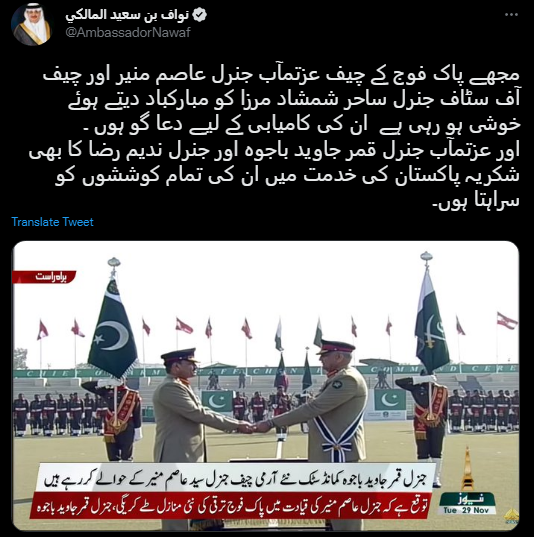The image size is (534, 537).
Task: Open the ambassador's profile picture
Action: [x=32, y=25]
